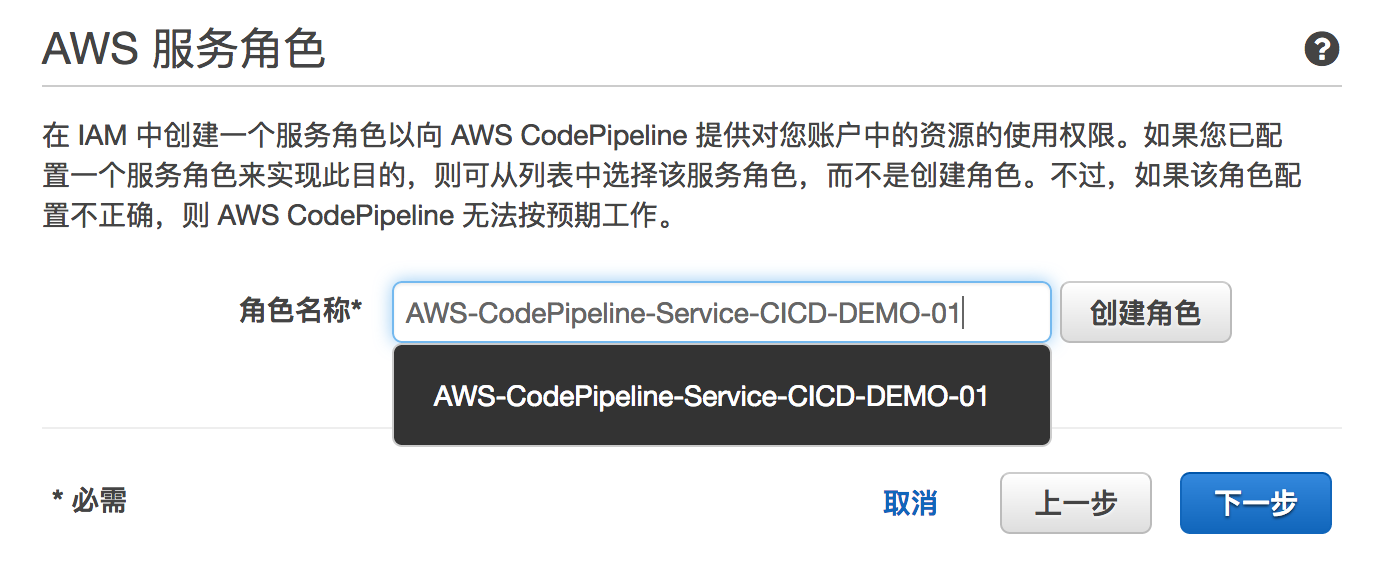Click the divider line under the heading
The width and height of the screenshot is (1374, 584).
[690, 87]
